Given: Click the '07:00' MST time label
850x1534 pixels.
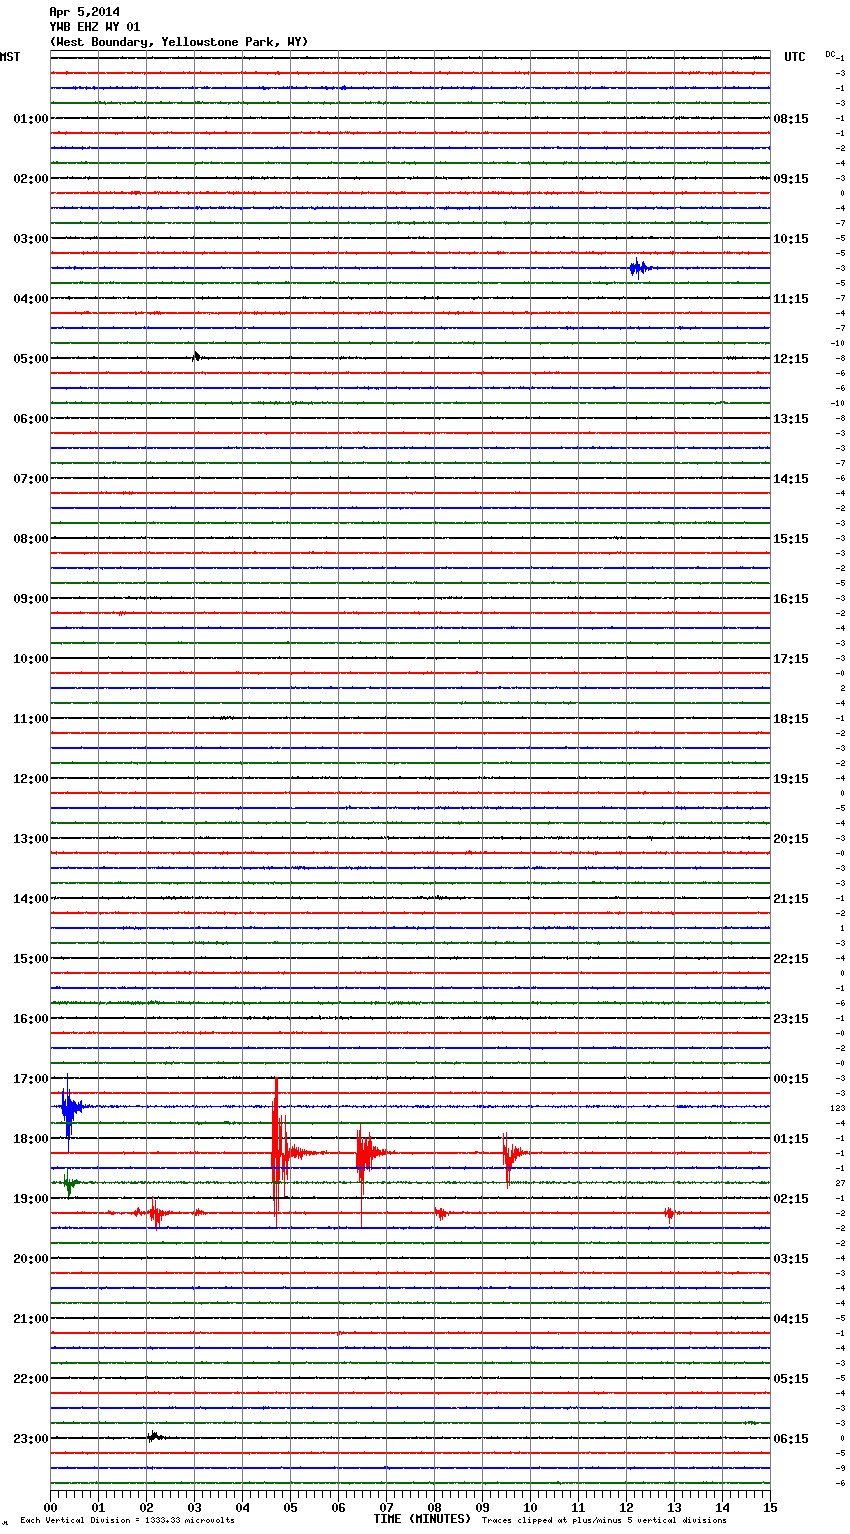Looking at the screenshot, I should [30, 479].
